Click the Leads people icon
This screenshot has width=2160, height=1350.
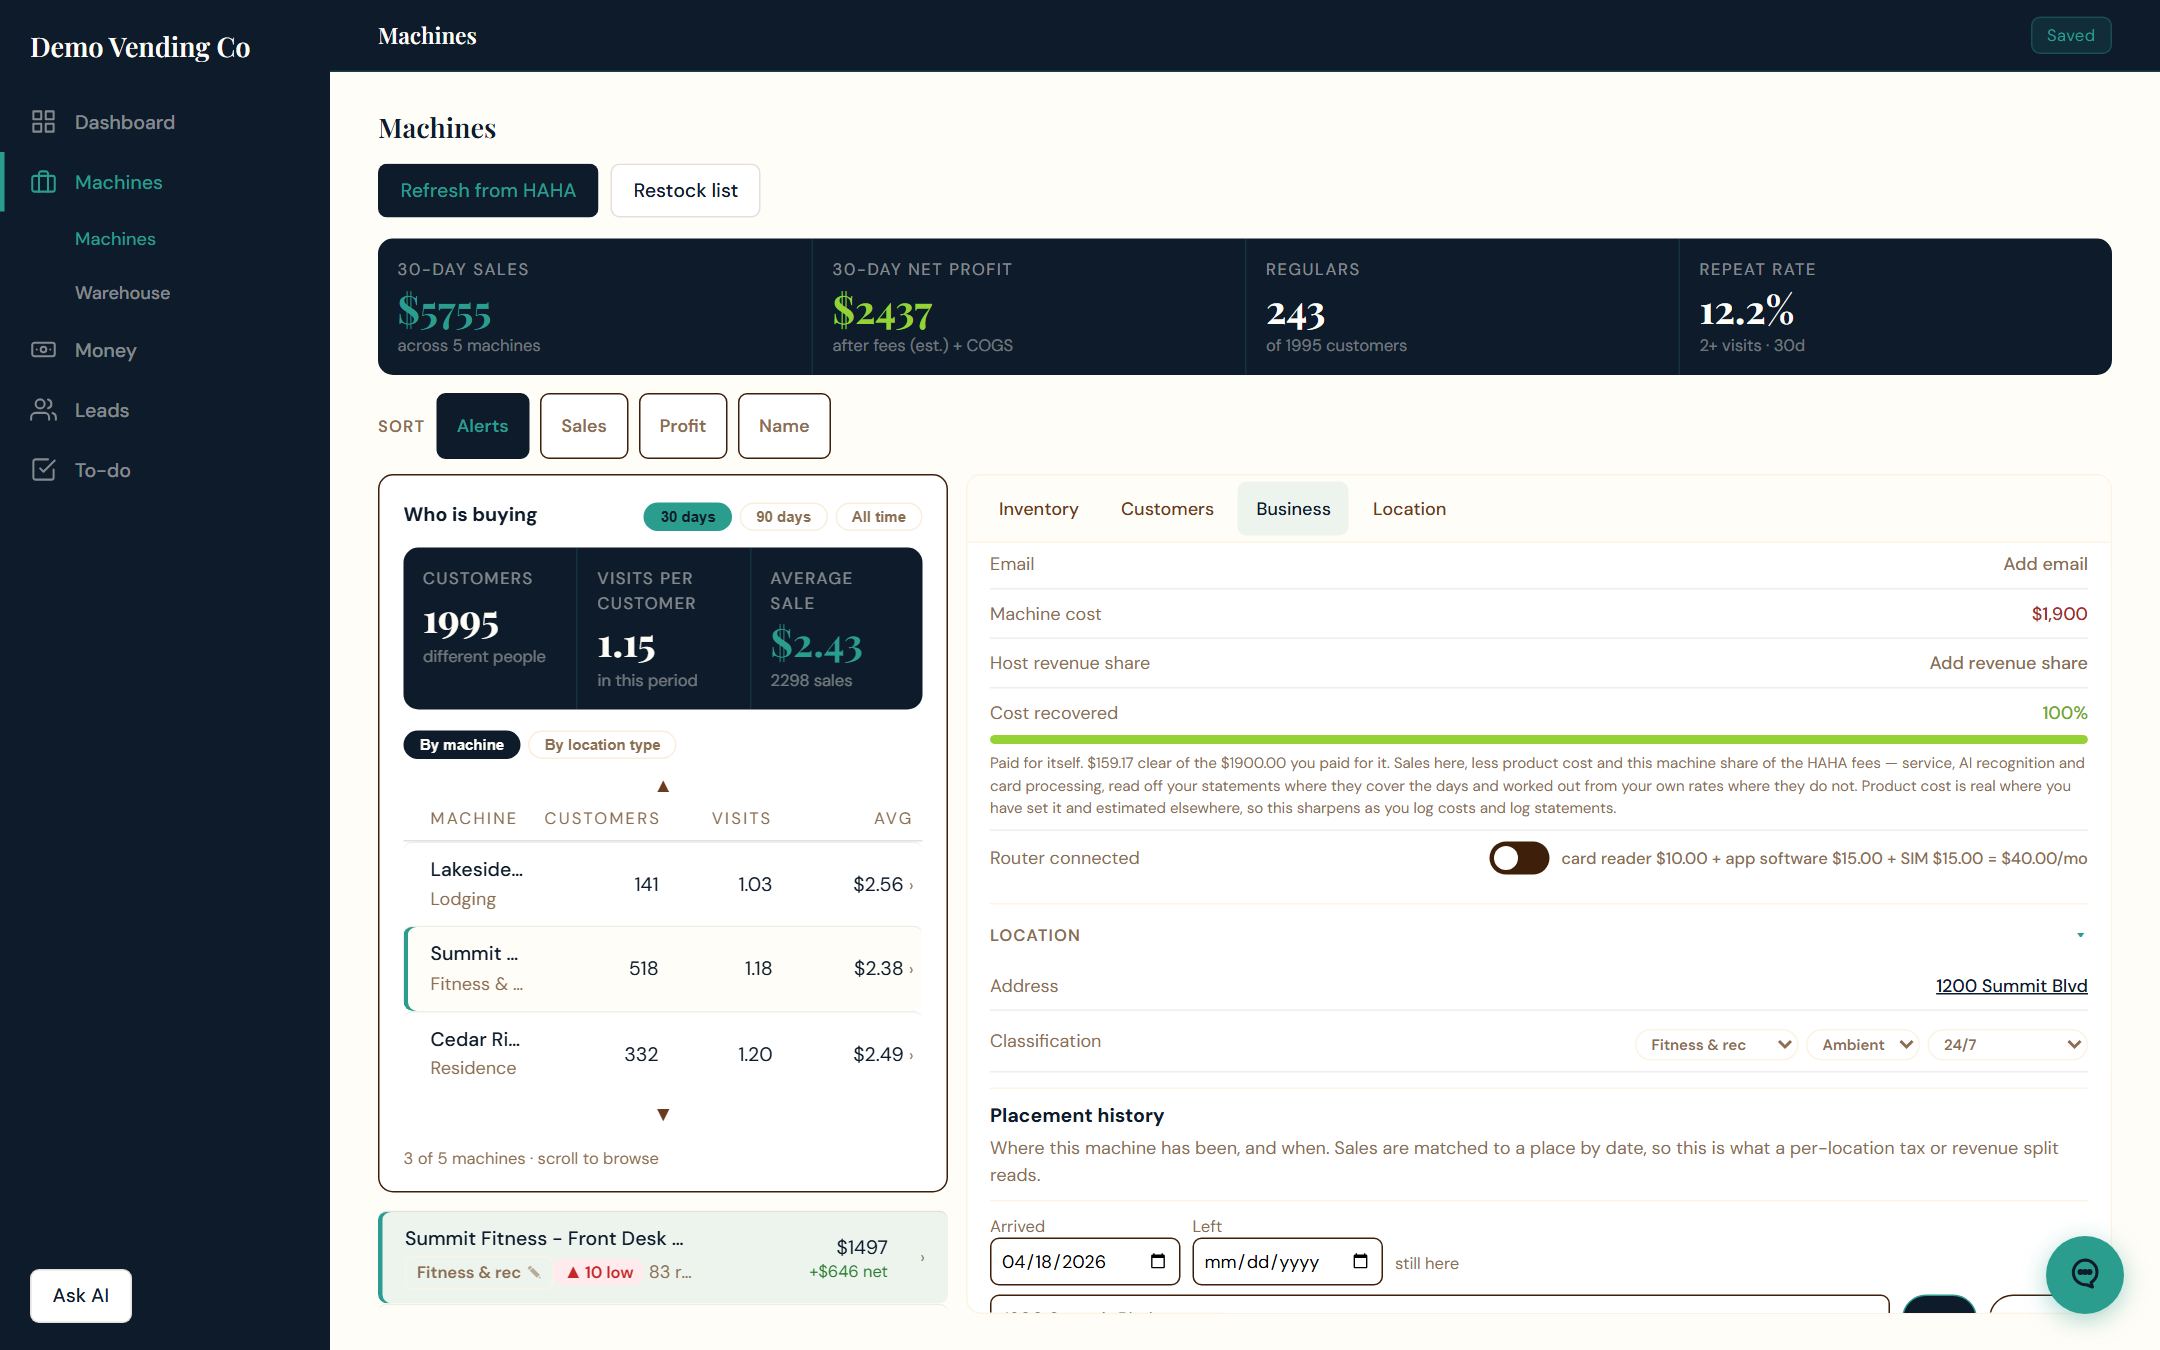43,410
